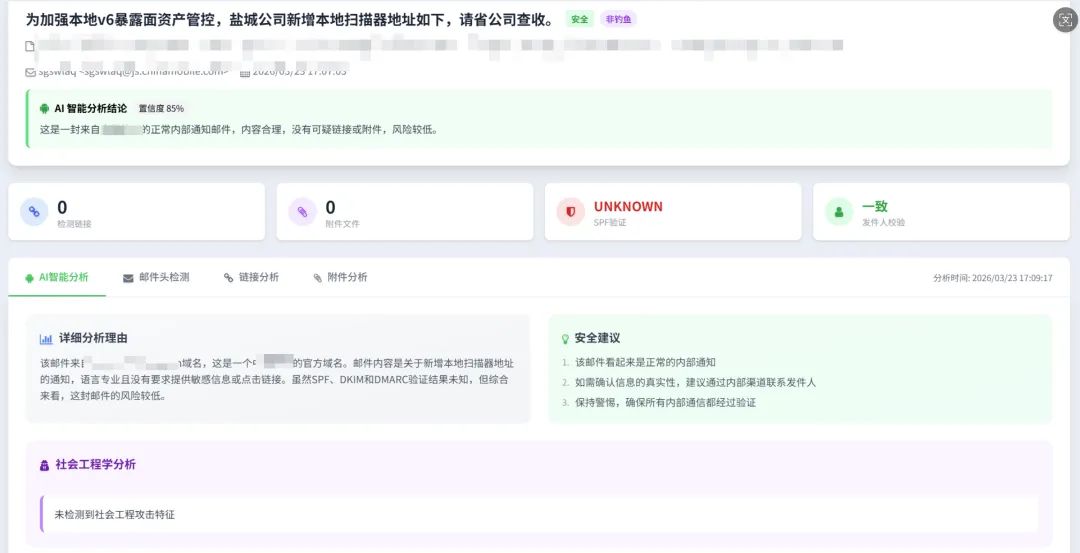Screen dimensions: 1080x553
Task: Click the screenshot capture icon at top right
Action: click(1065, 20)
